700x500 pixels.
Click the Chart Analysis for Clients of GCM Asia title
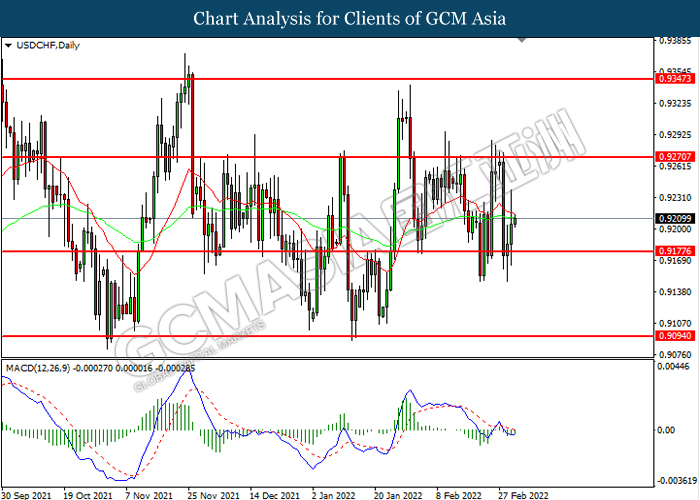(x=350, y=18)
